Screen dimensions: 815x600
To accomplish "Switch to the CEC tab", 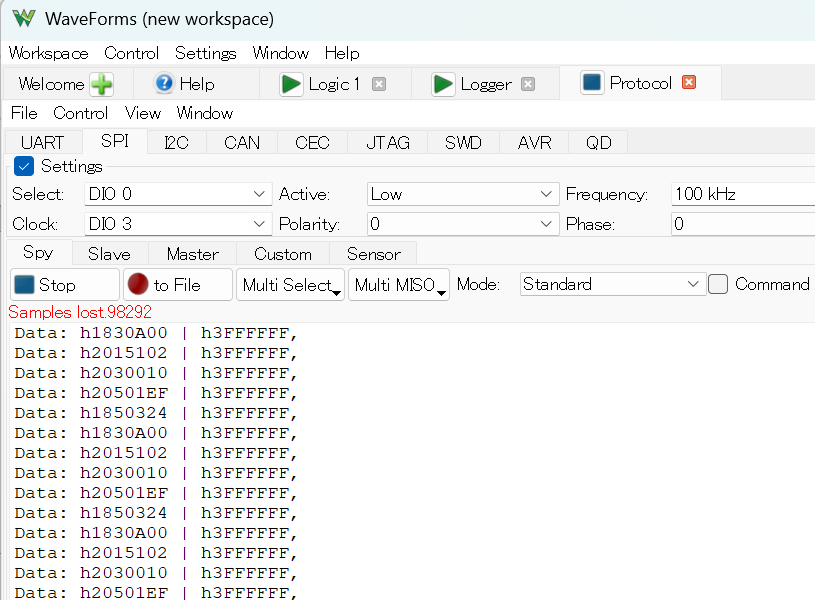I will [x=312, y=142].
